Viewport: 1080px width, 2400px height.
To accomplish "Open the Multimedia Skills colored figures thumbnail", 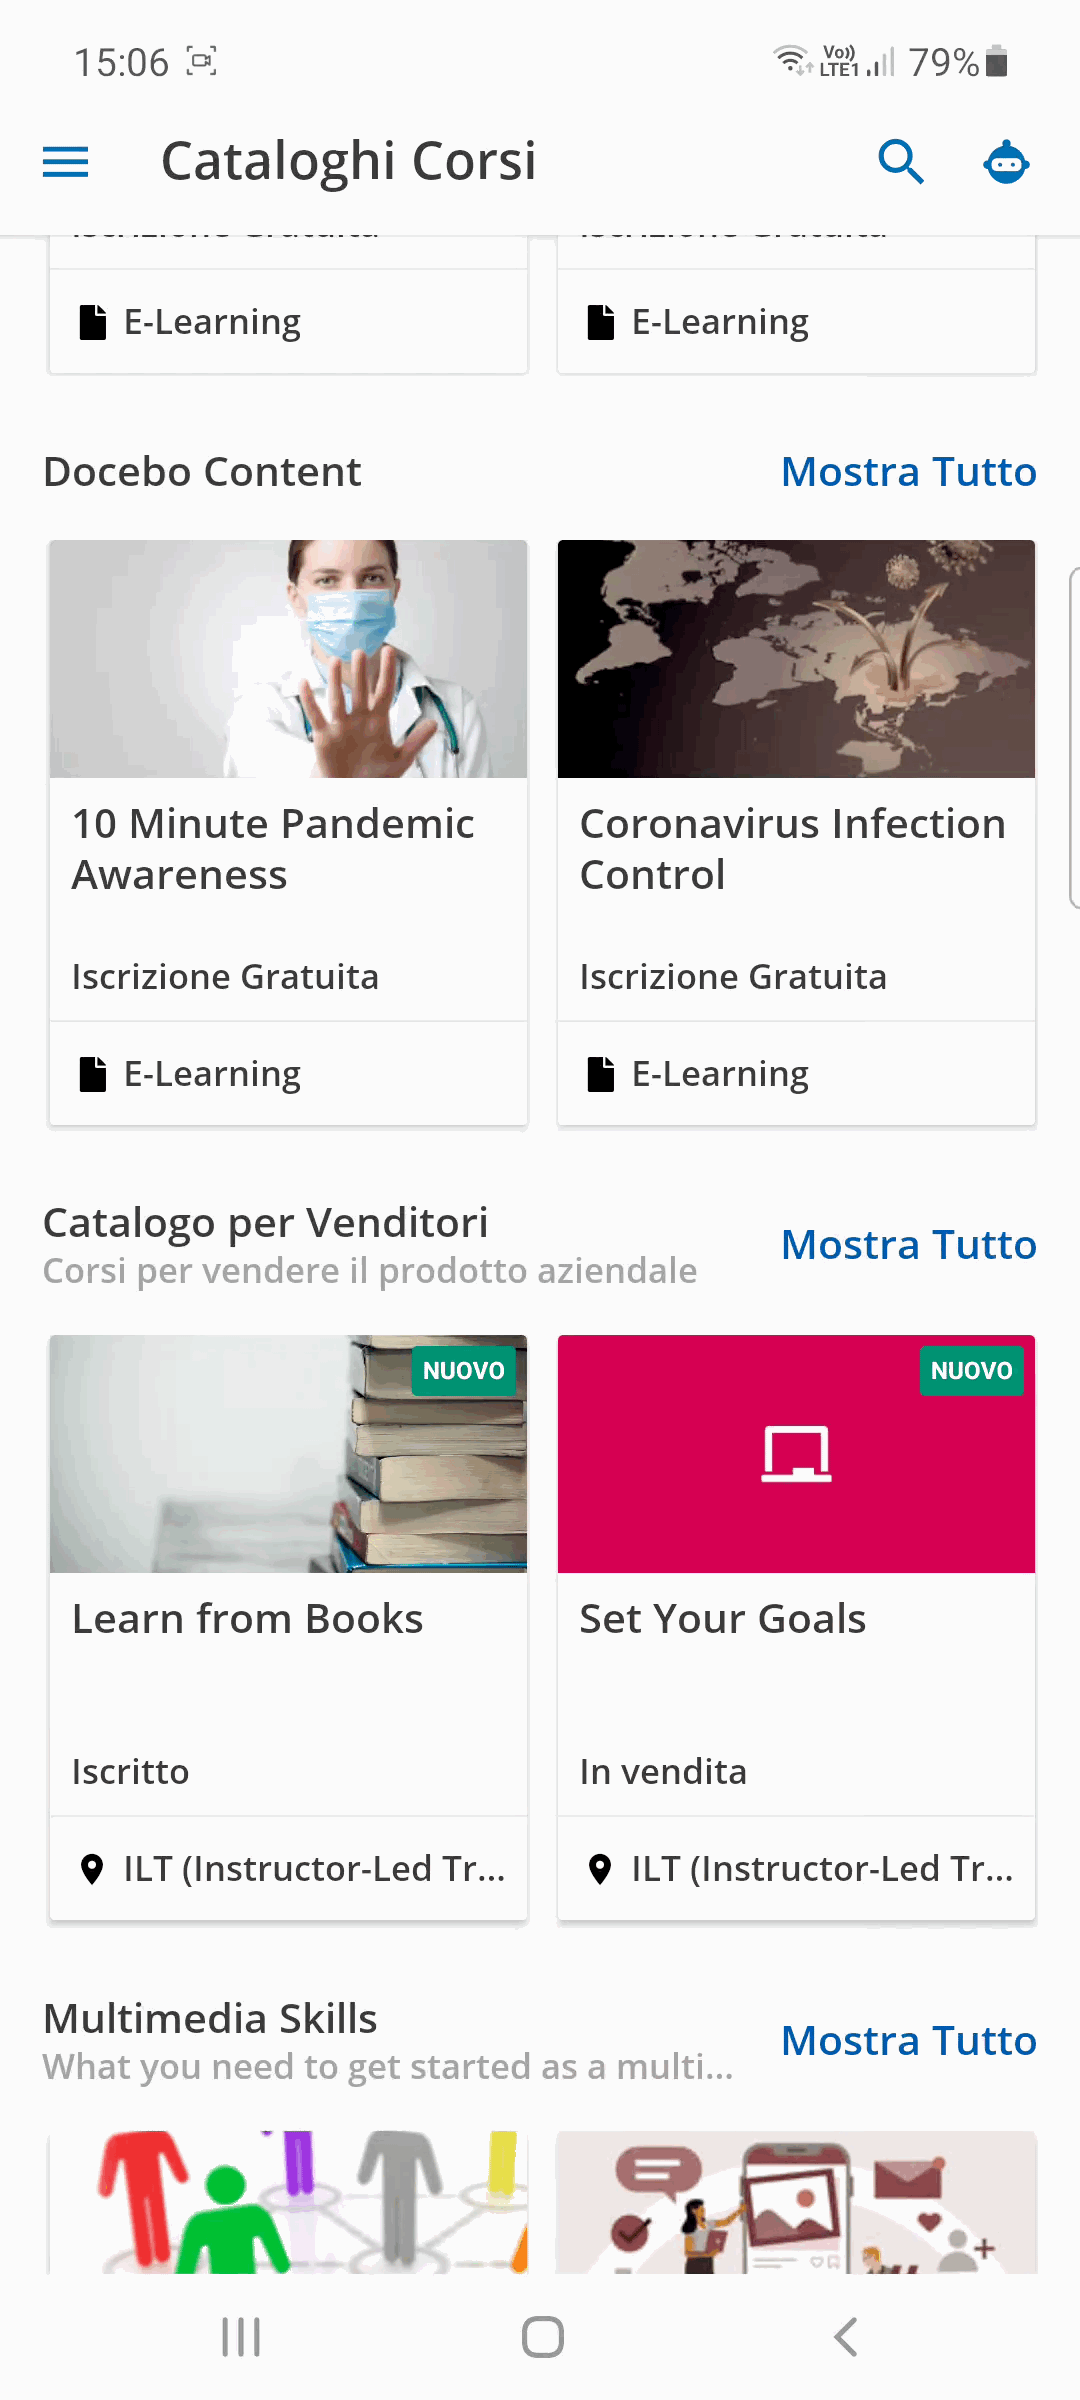I will (289, 2202).
